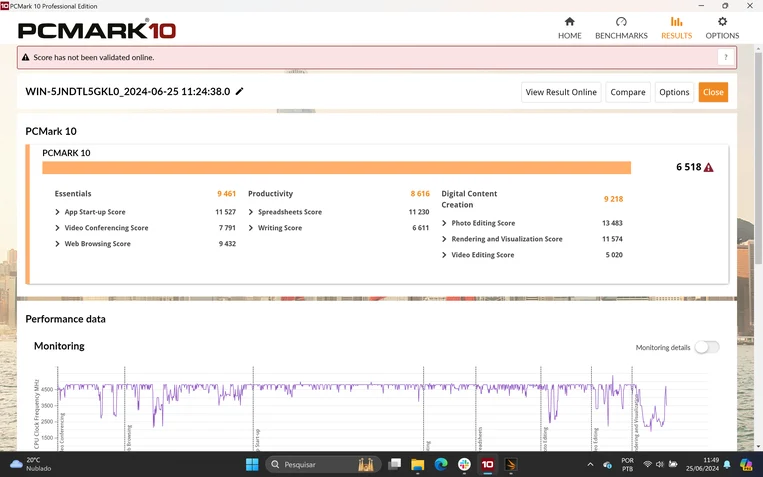763x477 pixels.
Task: Click the orange PCMark 10 score bar
Action: 336,167
